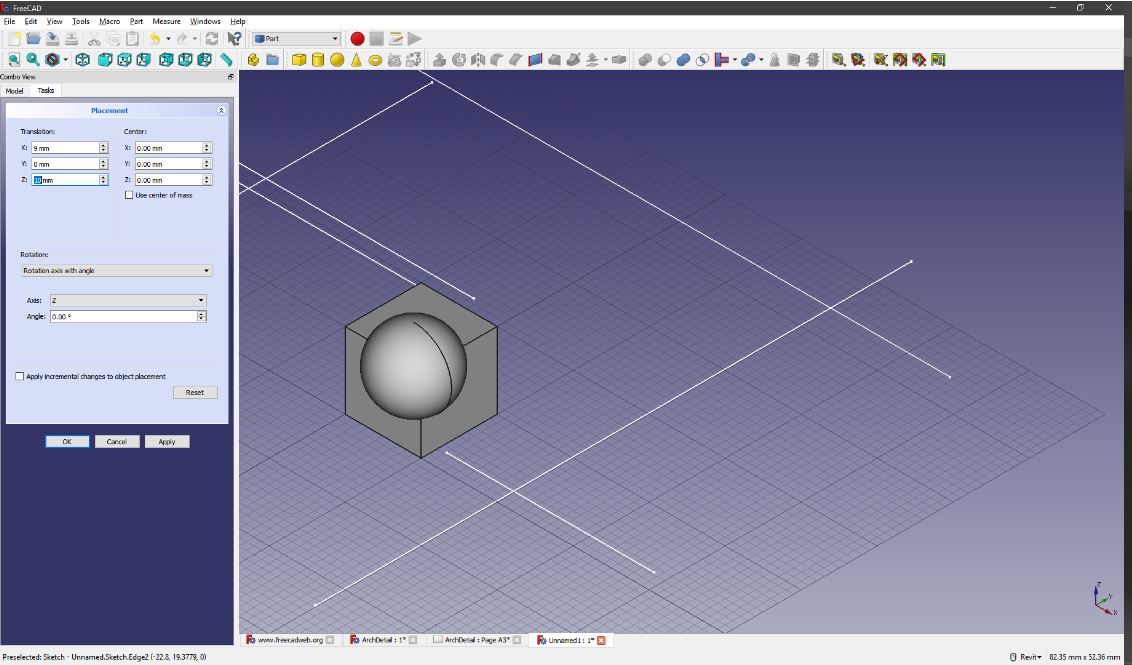Click the Undo arrow icon
Screen dimensions: 1132x665
154,39
